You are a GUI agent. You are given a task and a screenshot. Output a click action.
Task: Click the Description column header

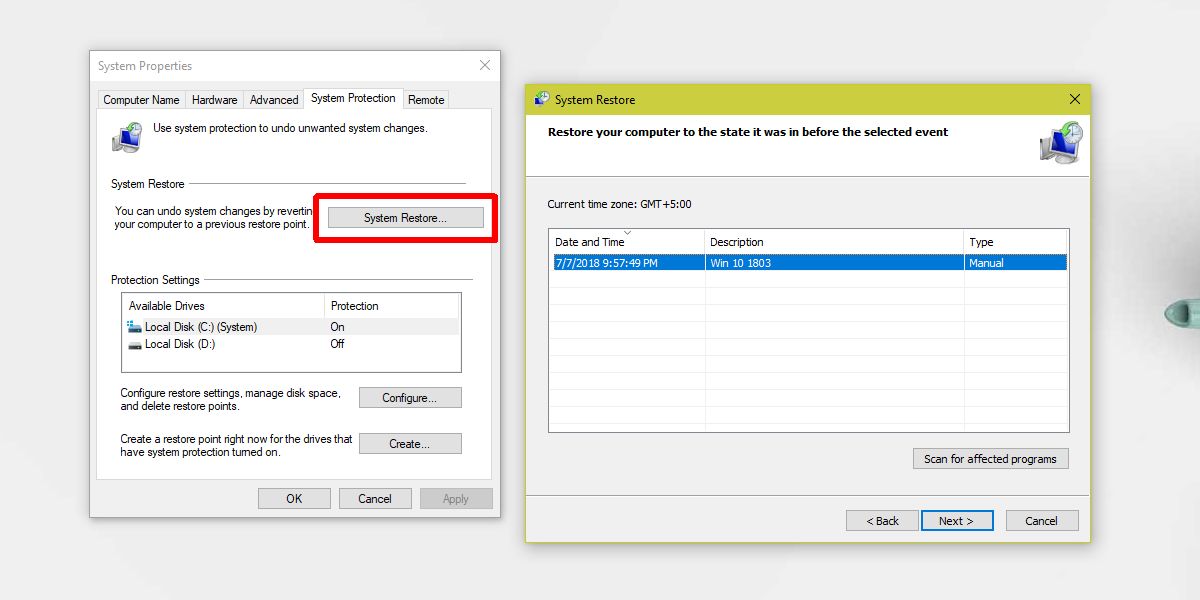pos(835,241)
